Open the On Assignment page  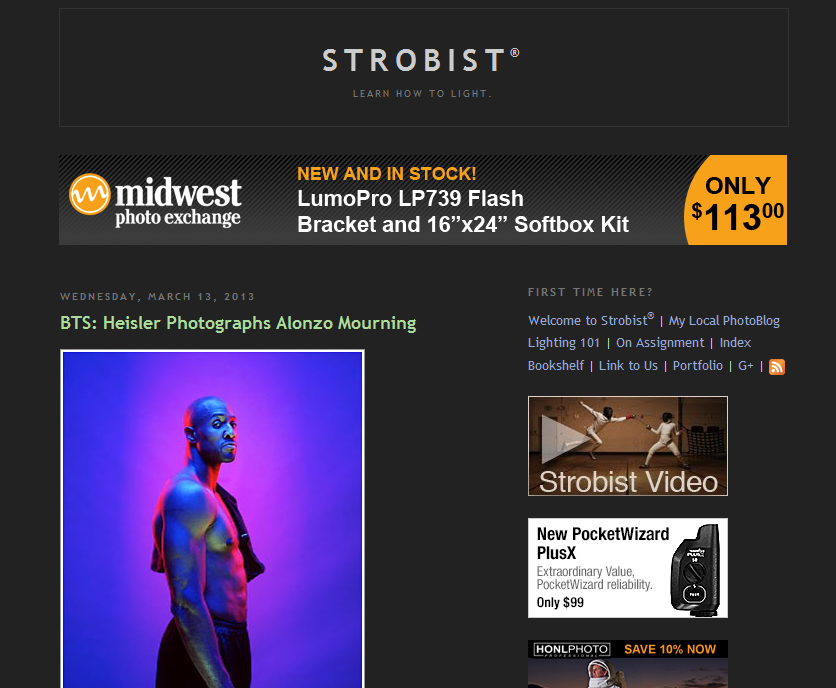[x=660, y=343]
